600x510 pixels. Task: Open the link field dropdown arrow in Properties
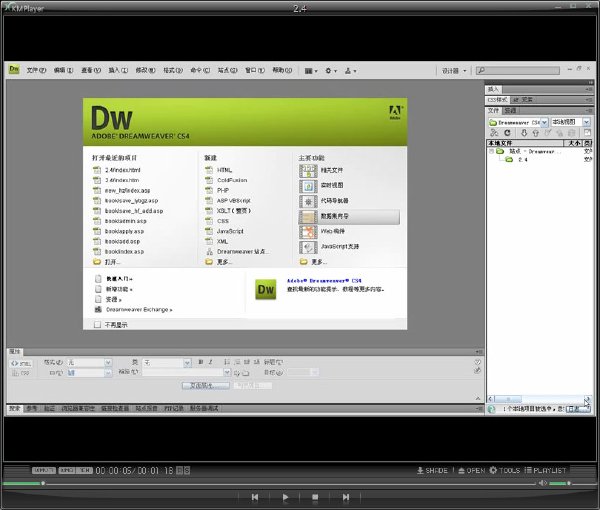pos(227,372)
